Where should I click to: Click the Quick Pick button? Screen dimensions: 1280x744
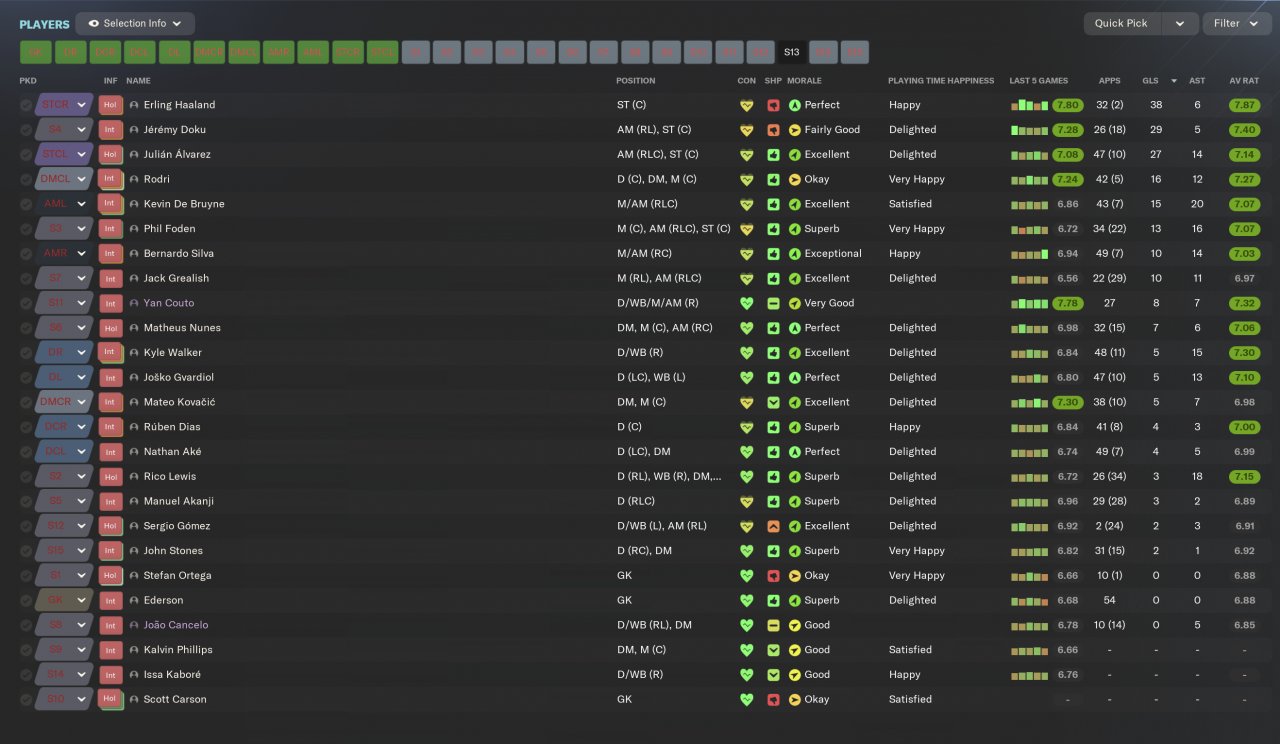coord(1122,23)
